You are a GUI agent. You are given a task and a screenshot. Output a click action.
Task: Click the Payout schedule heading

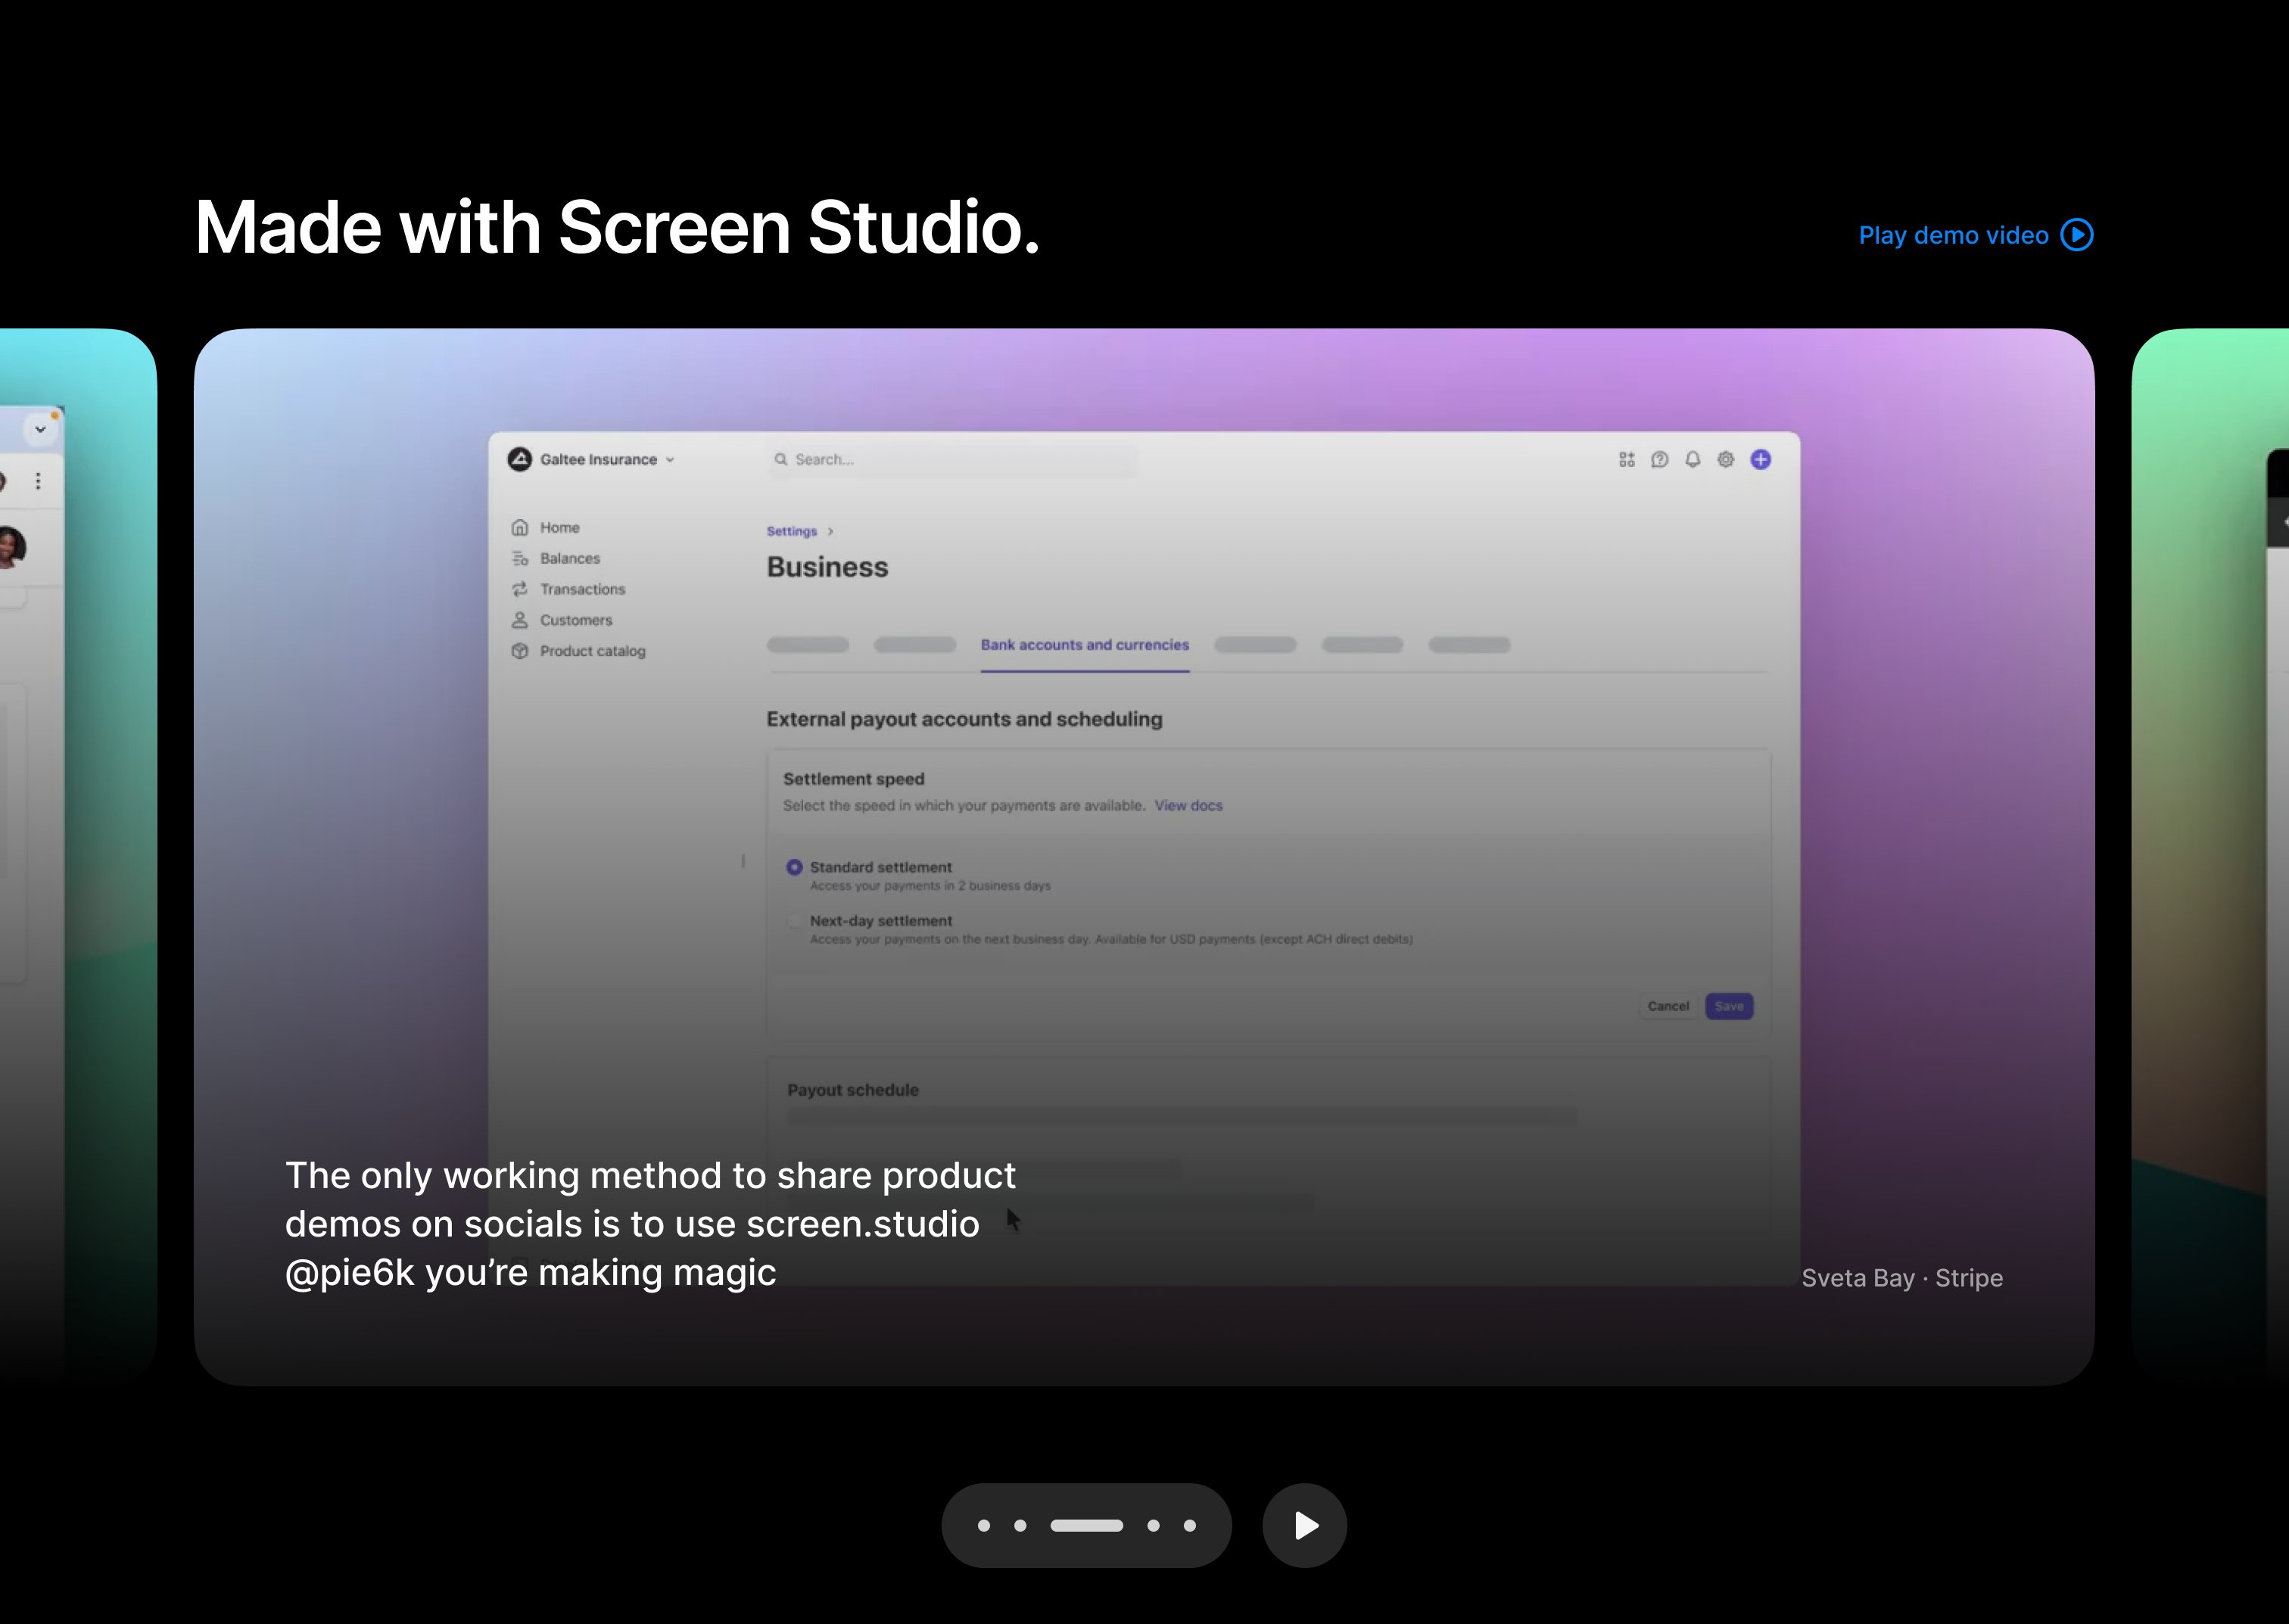[852, 1090]
